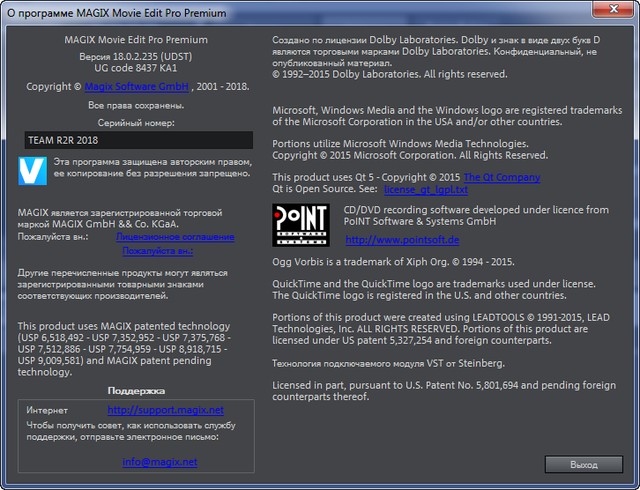This screenshot has width=640, height=490.
Task: Click the Ogg Vorbis trademark line
Action: point(393,262)
